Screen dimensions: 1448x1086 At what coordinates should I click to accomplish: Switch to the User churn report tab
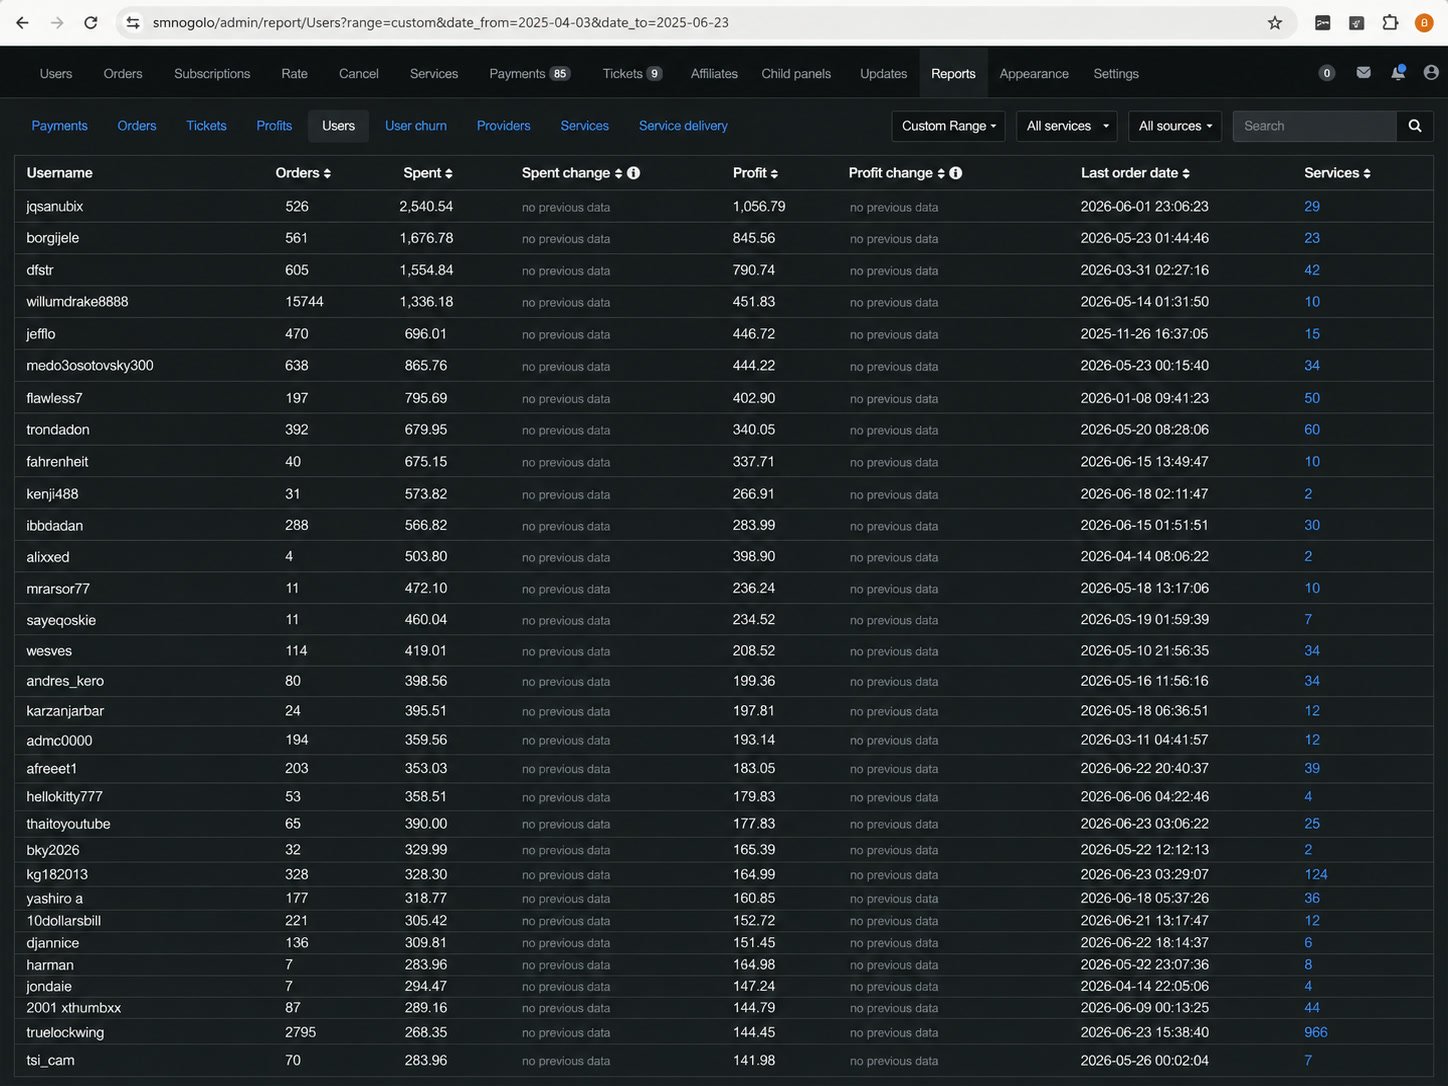[416, 126]
